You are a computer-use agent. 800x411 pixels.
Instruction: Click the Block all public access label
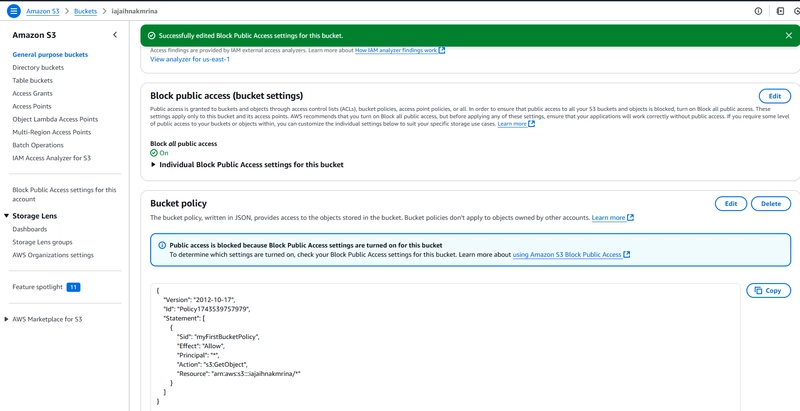tap(184, 144)
